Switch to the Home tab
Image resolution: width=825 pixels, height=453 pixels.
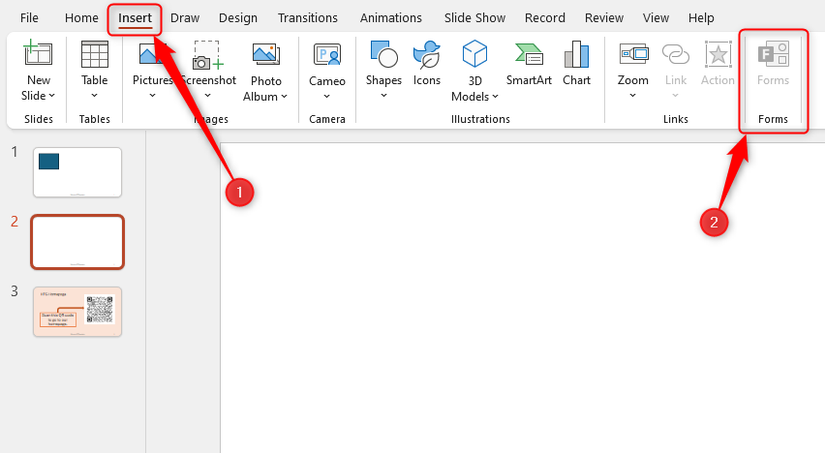coord(82,18)
